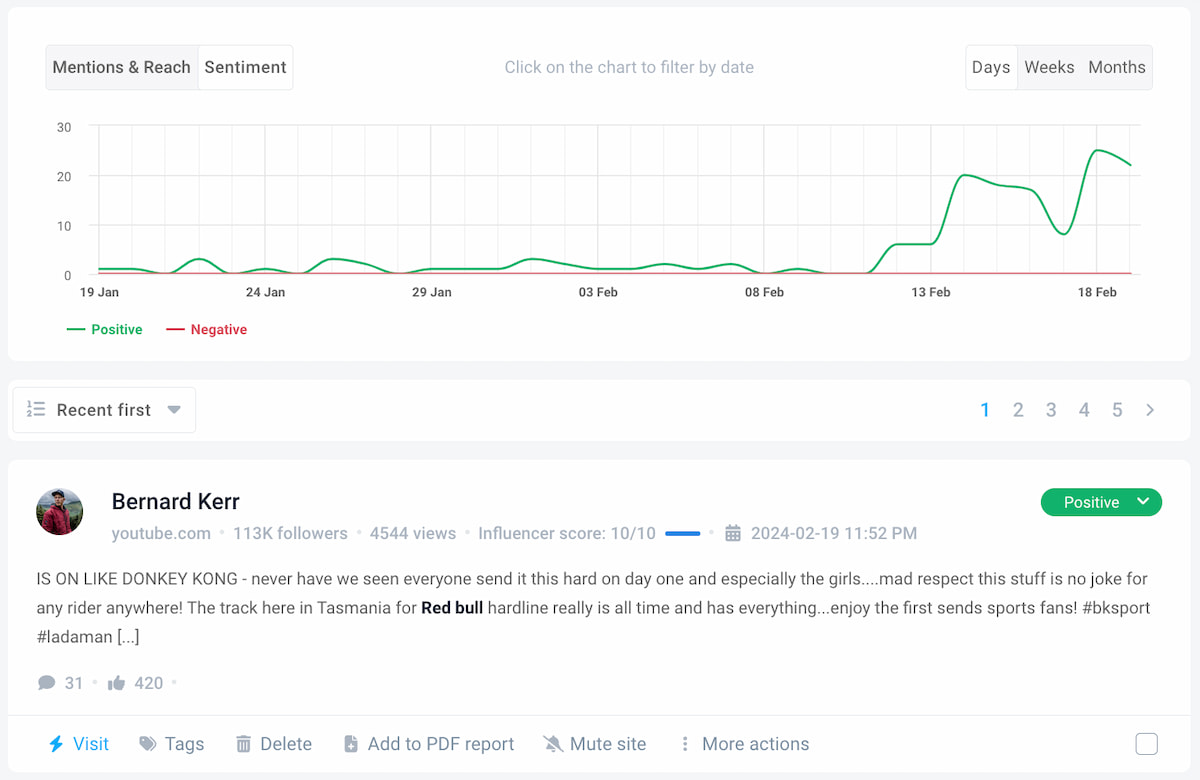Switch grouping to Months
Screen dimensions: 1200x780
1116,67
